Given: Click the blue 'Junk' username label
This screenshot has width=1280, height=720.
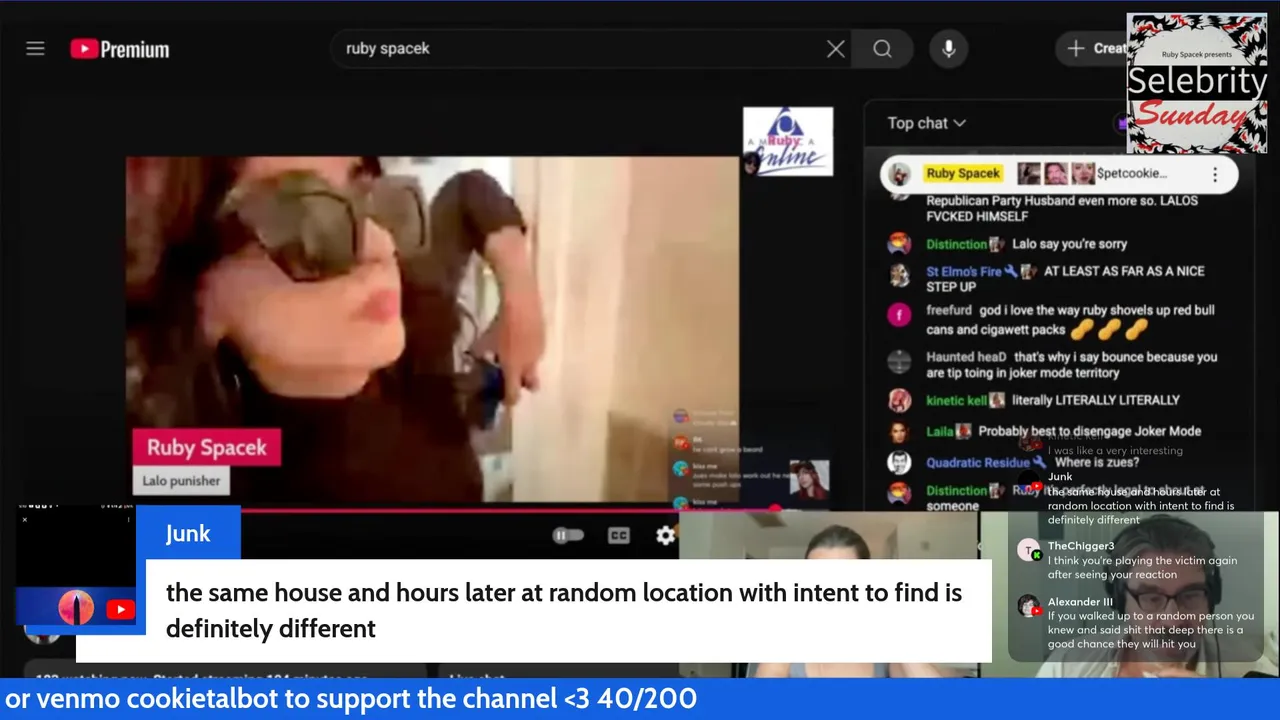Looking at the screenshot, I should (188, 533).
